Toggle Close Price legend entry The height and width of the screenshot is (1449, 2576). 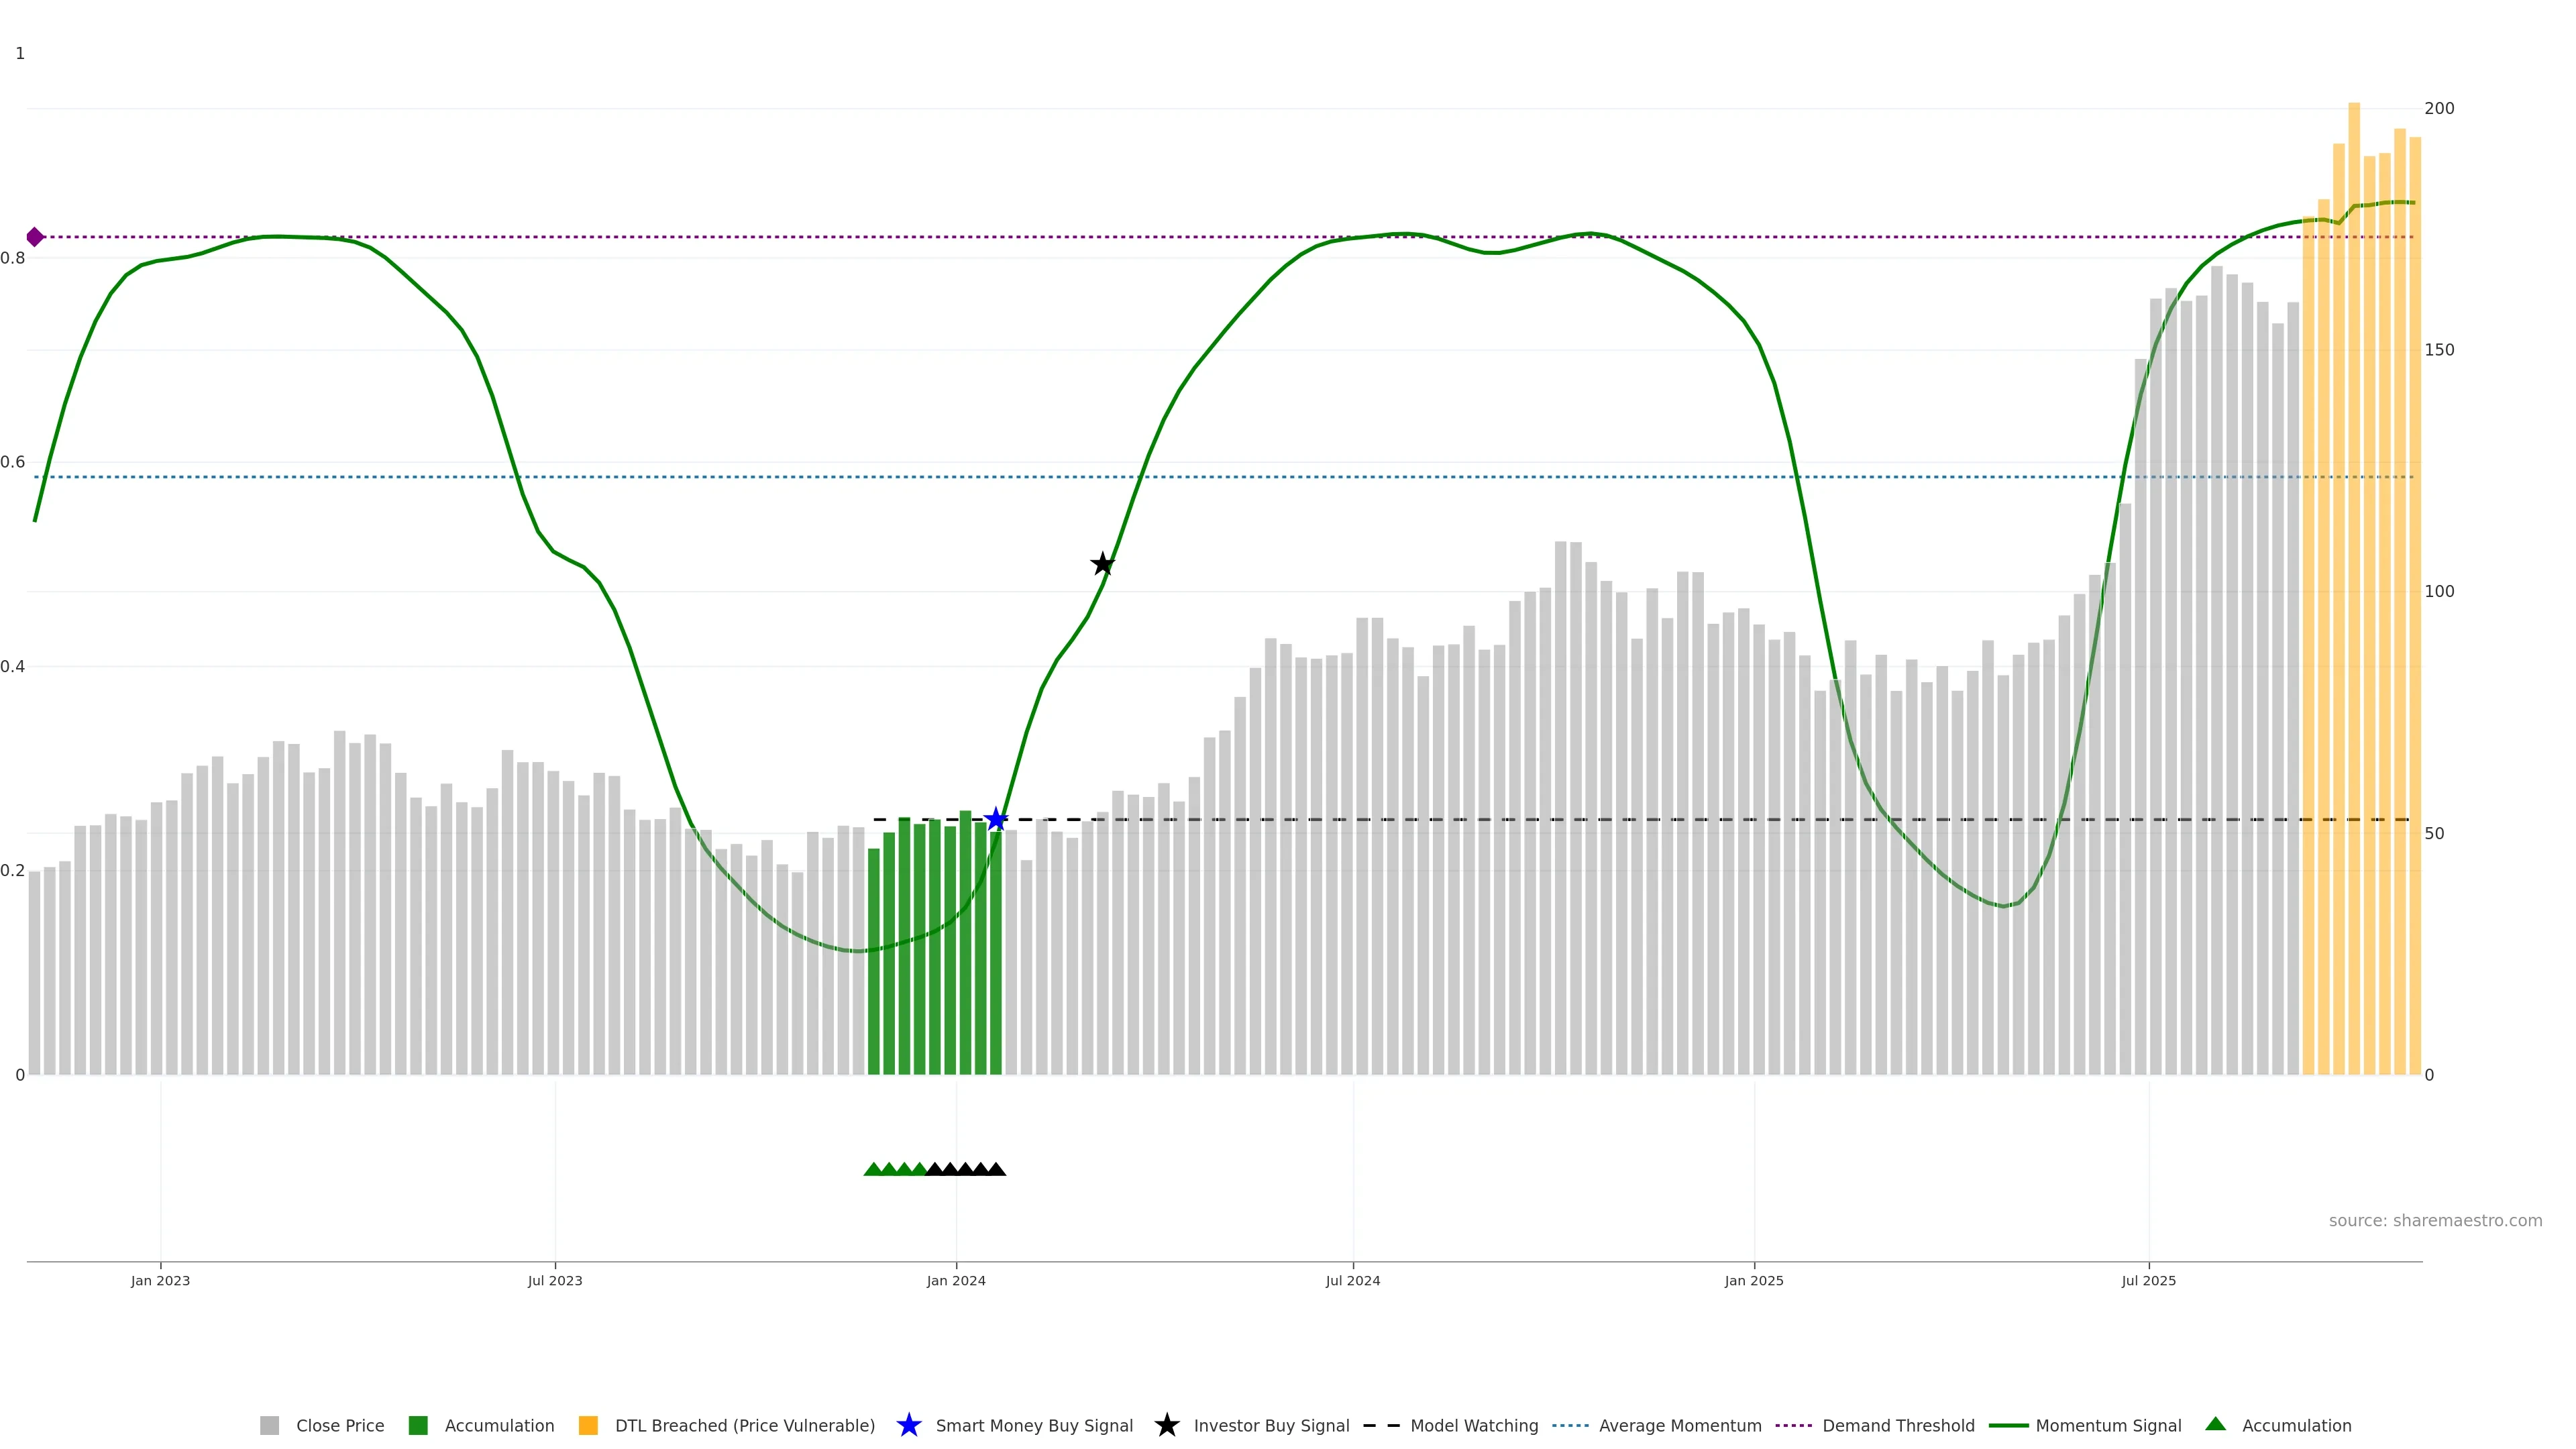click(x=339, y=1425)
